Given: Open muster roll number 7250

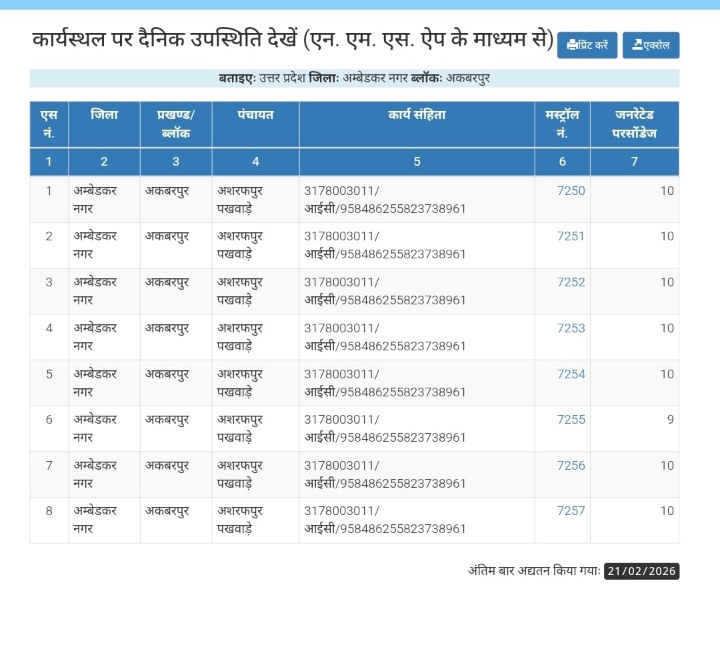Looking at the screenshot, I should (571, 191).
